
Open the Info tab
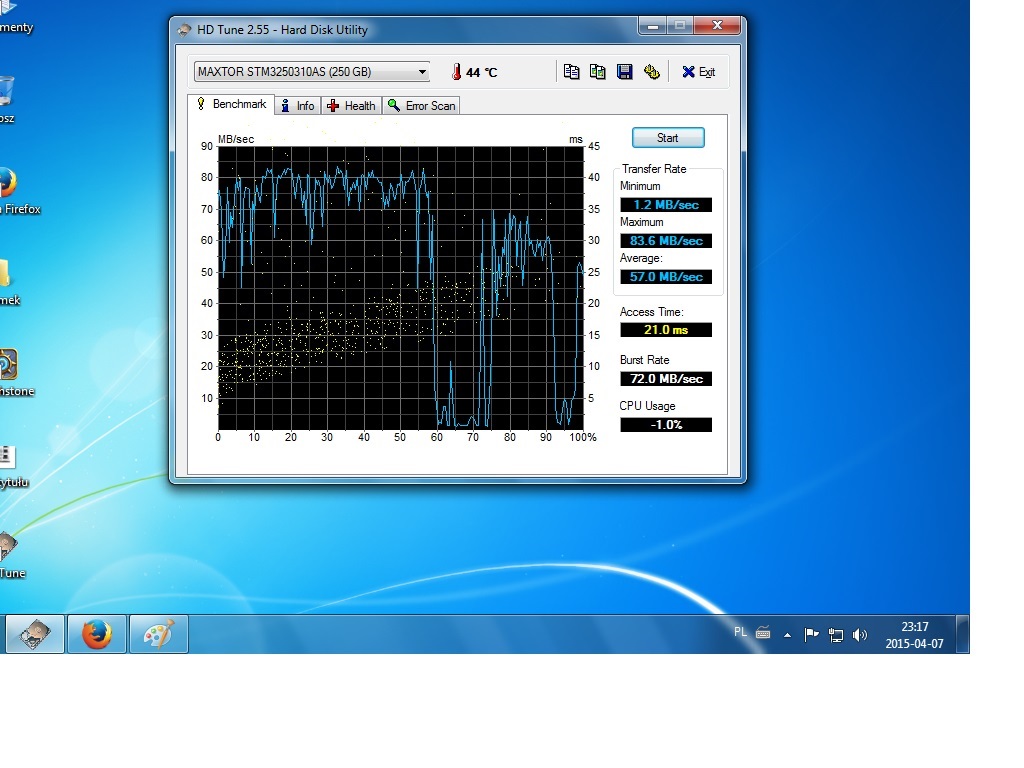point(298,106)
